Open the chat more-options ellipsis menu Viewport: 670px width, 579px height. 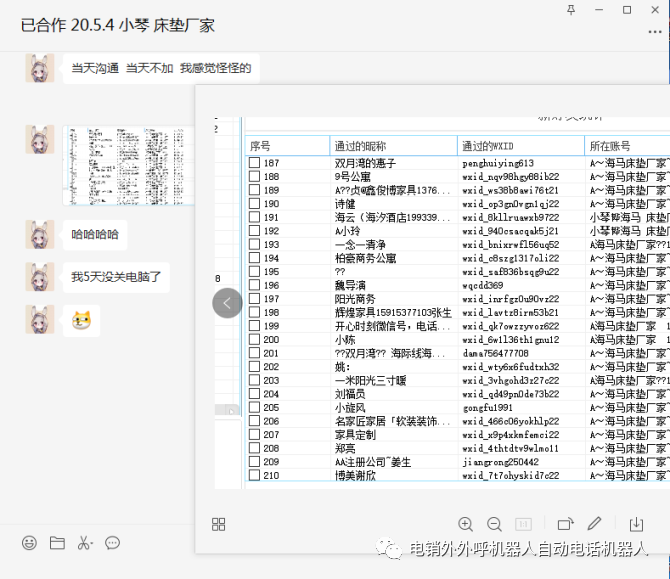(655, 32)
